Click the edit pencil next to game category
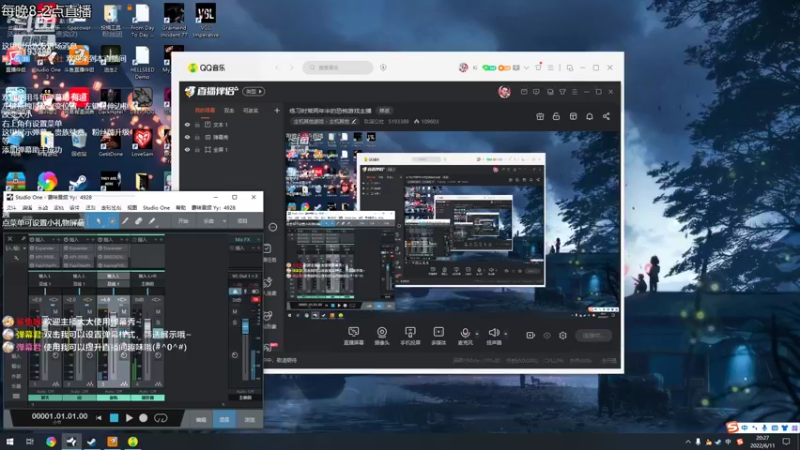 click(x=354, y=121)
